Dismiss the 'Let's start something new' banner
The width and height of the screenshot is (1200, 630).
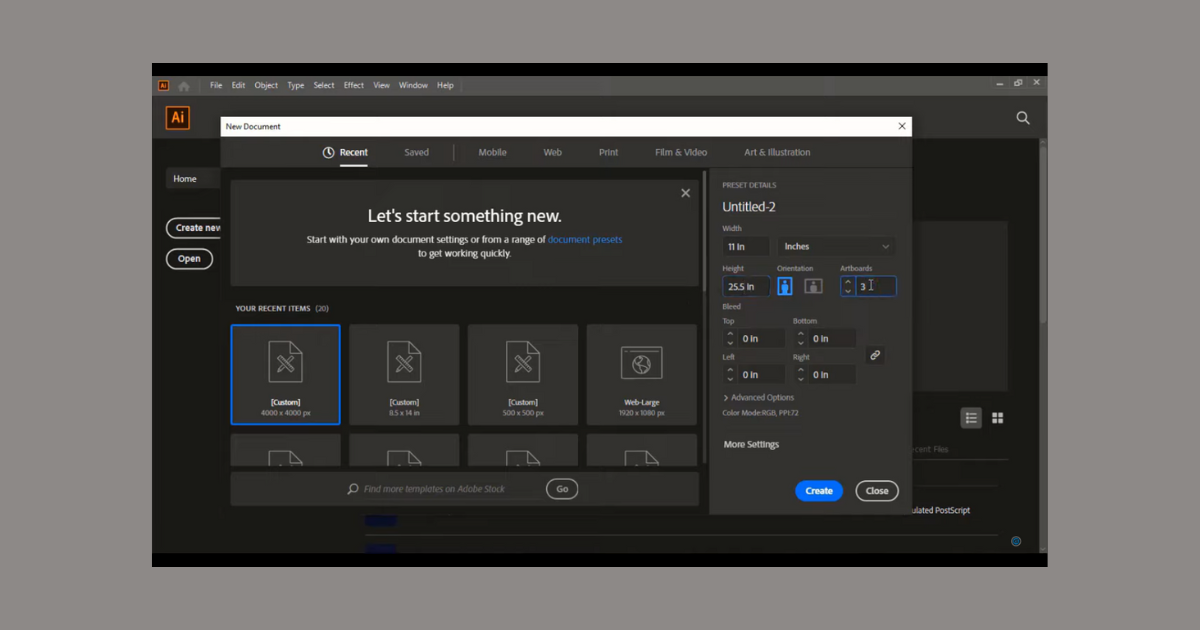(x=685, y=193)
